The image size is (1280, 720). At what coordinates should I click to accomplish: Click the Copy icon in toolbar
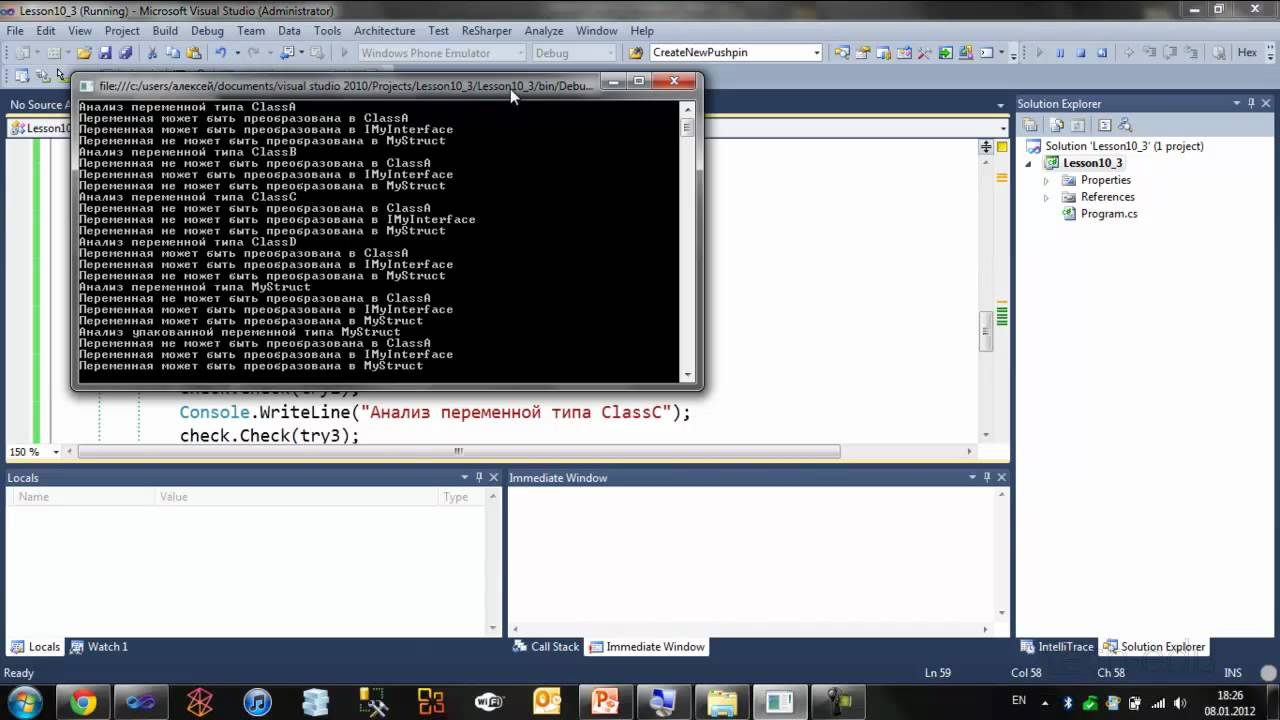pos(172,53)
